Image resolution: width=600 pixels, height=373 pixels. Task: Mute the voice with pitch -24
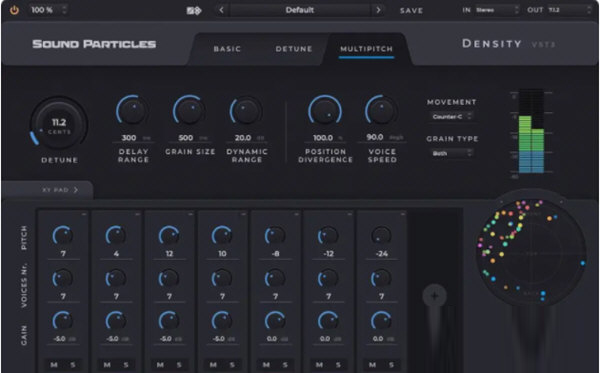click(x=372, y=365)
